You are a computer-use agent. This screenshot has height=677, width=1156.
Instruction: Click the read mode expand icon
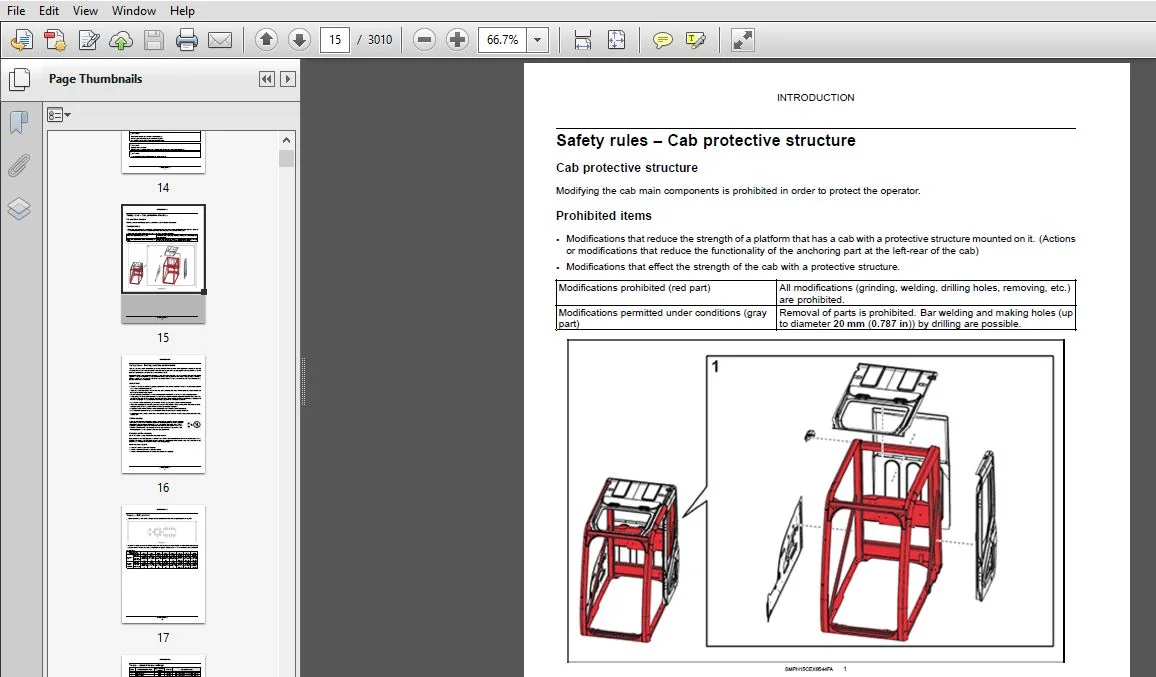click(742, 40)
